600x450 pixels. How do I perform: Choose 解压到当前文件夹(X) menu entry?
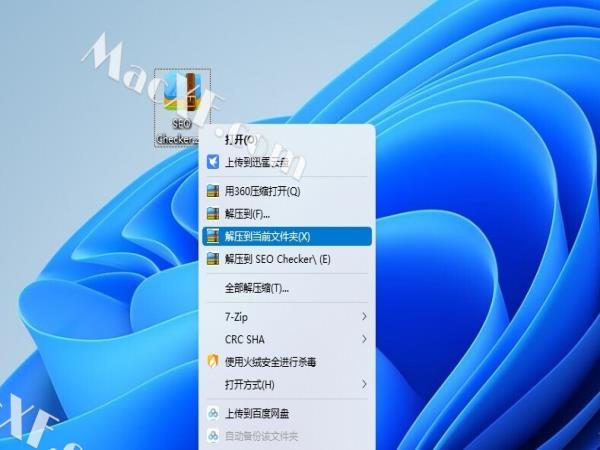click(x=267, y=237)
